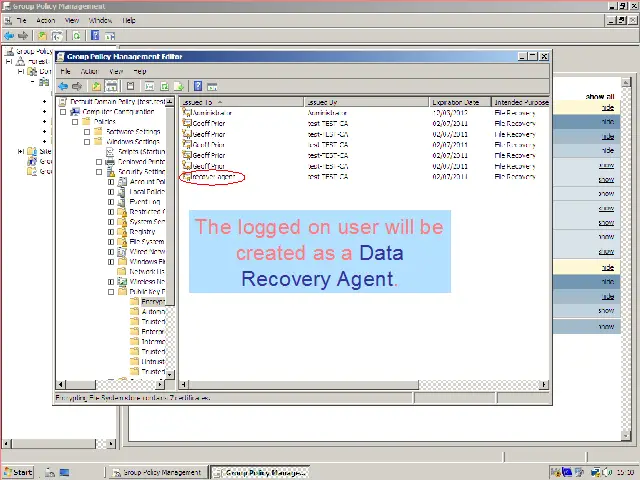Viewport: 640px width, 480px height.
Task: Click Refresh icon in Editor toolbar
Action: click(x=164, y=86)
